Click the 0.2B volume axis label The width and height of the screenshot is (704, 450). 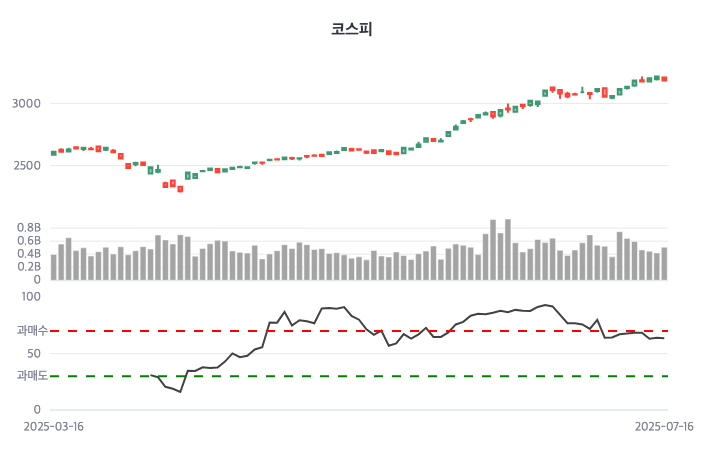pos(30,267)
